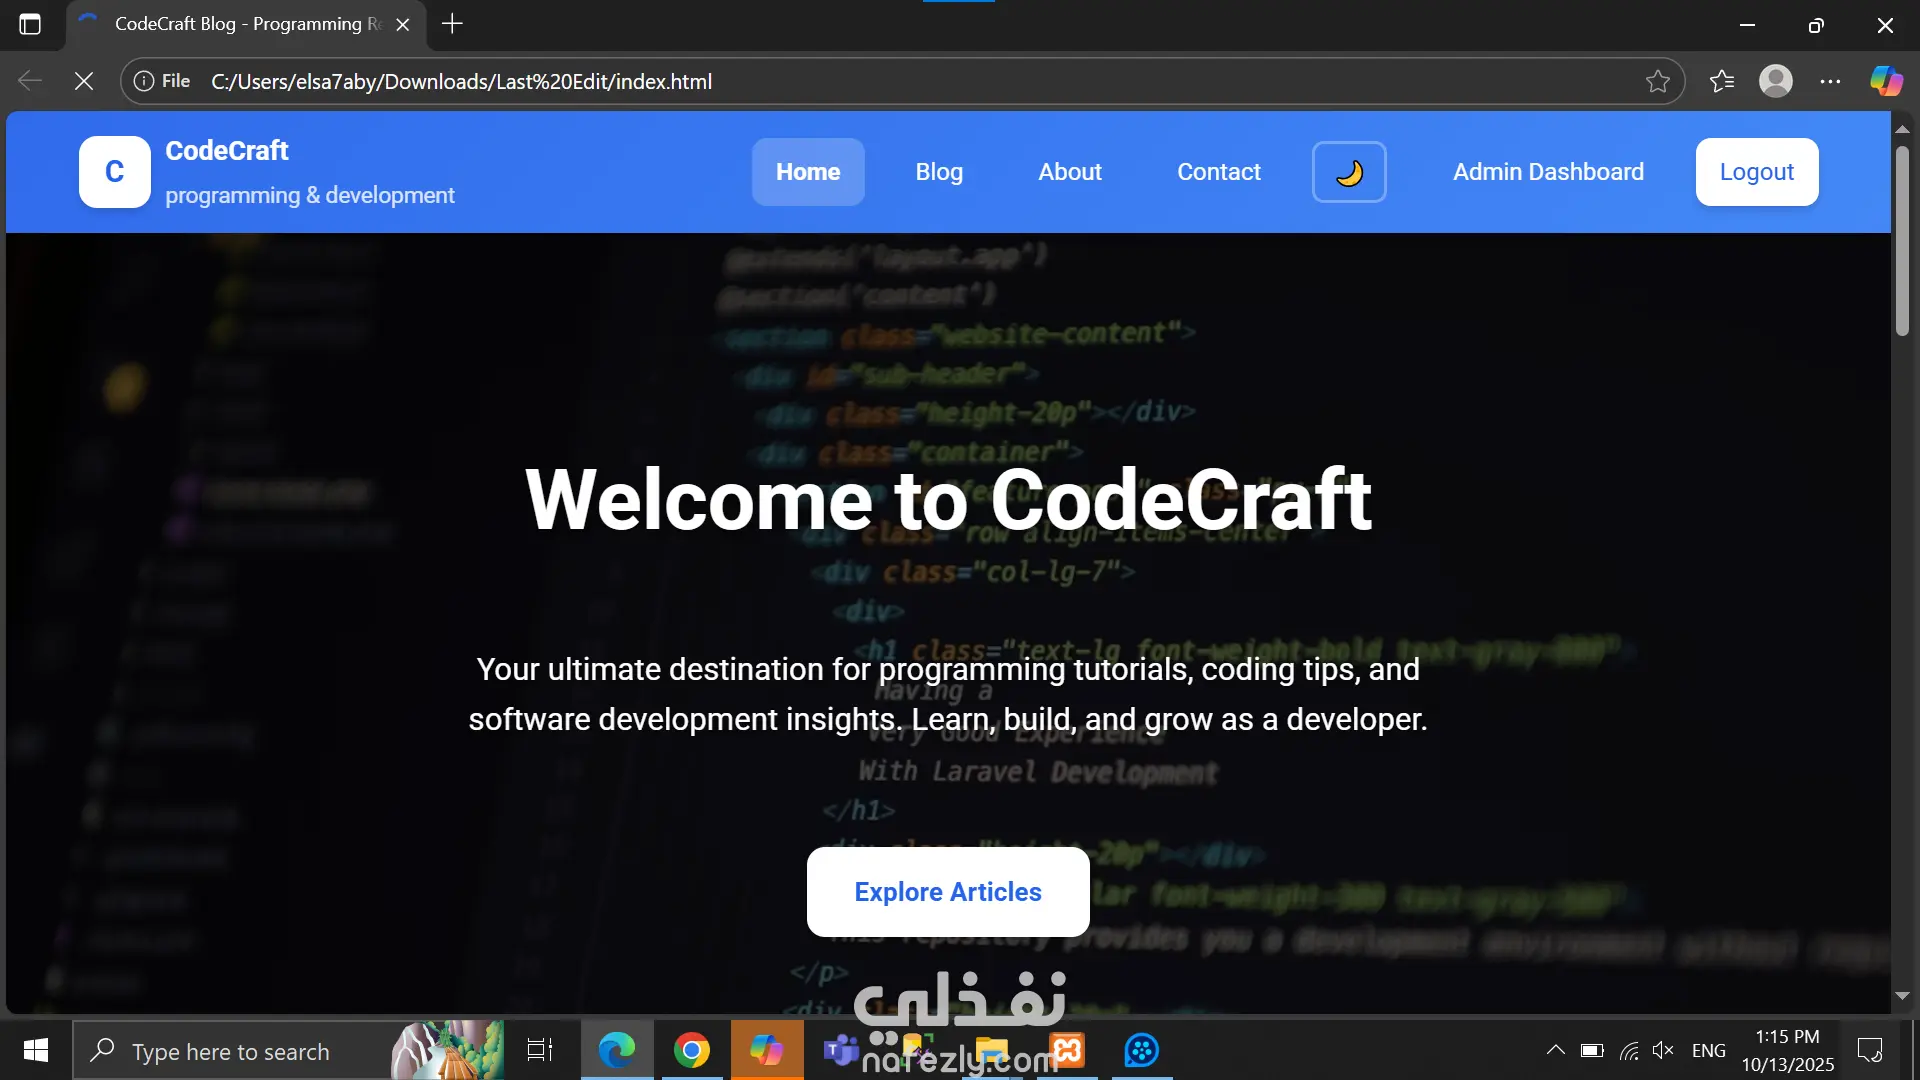1920x1080 pixels.
Task: Launch Copilot from browser toolbar
Action: tap(1886, 81)
